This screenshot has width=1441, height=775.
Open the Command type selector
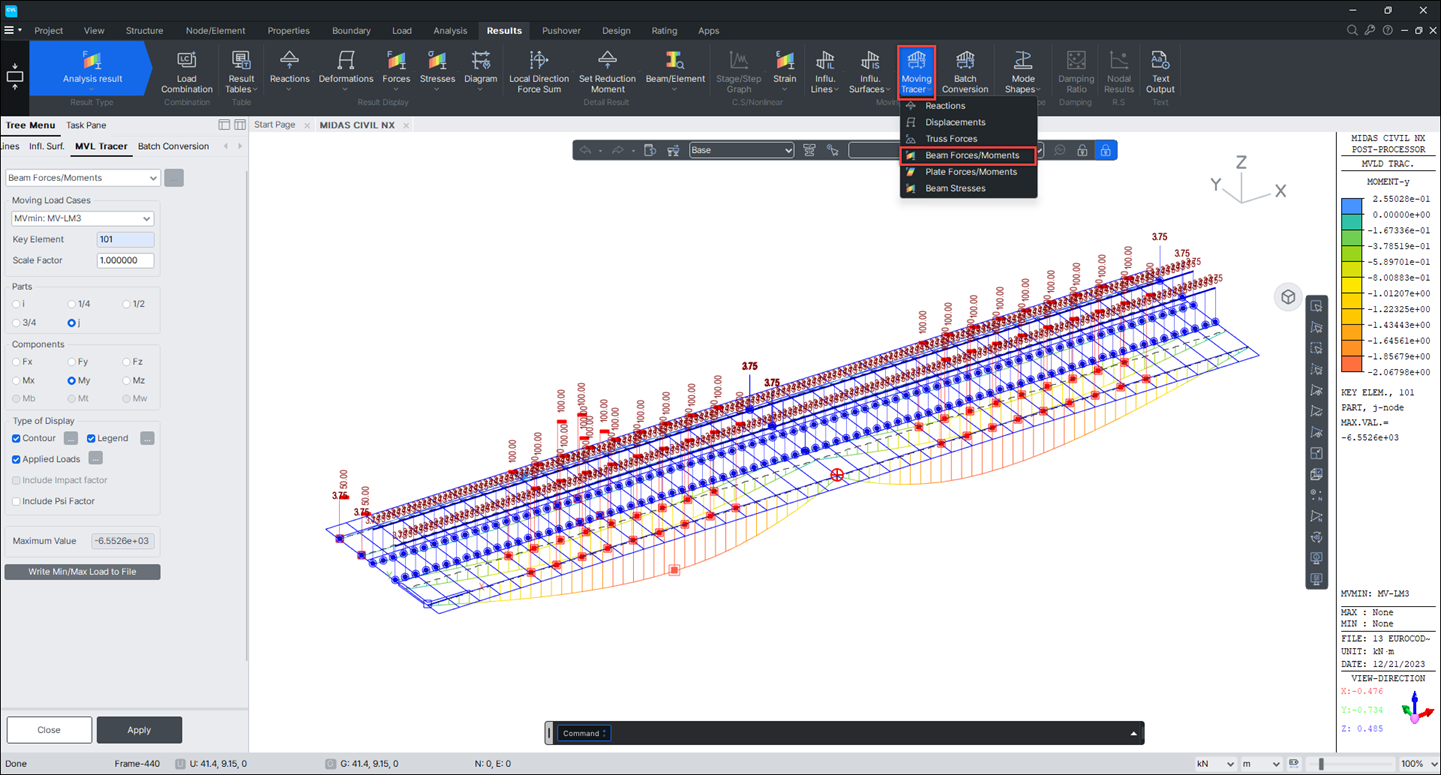point(583,733)
